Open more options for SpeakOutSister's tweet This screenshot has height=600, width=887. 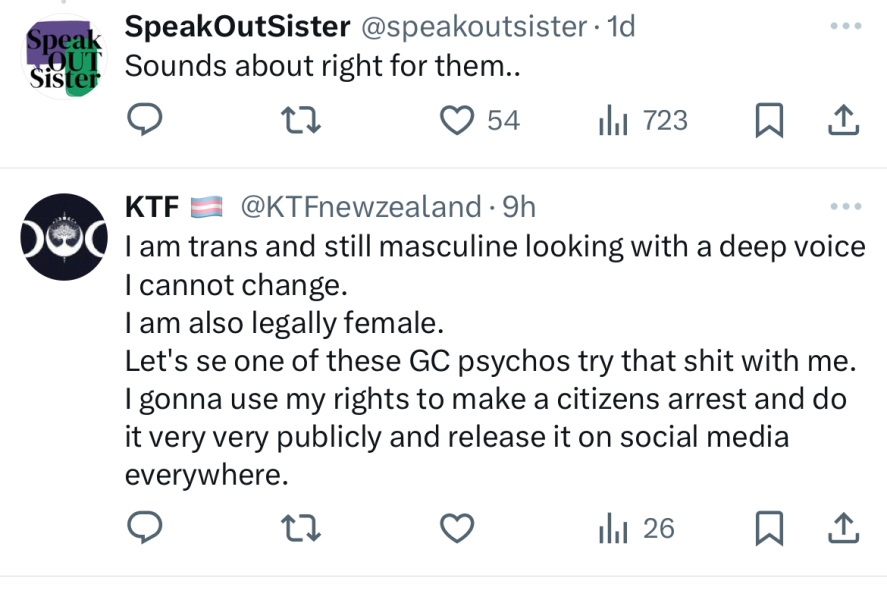845,26
